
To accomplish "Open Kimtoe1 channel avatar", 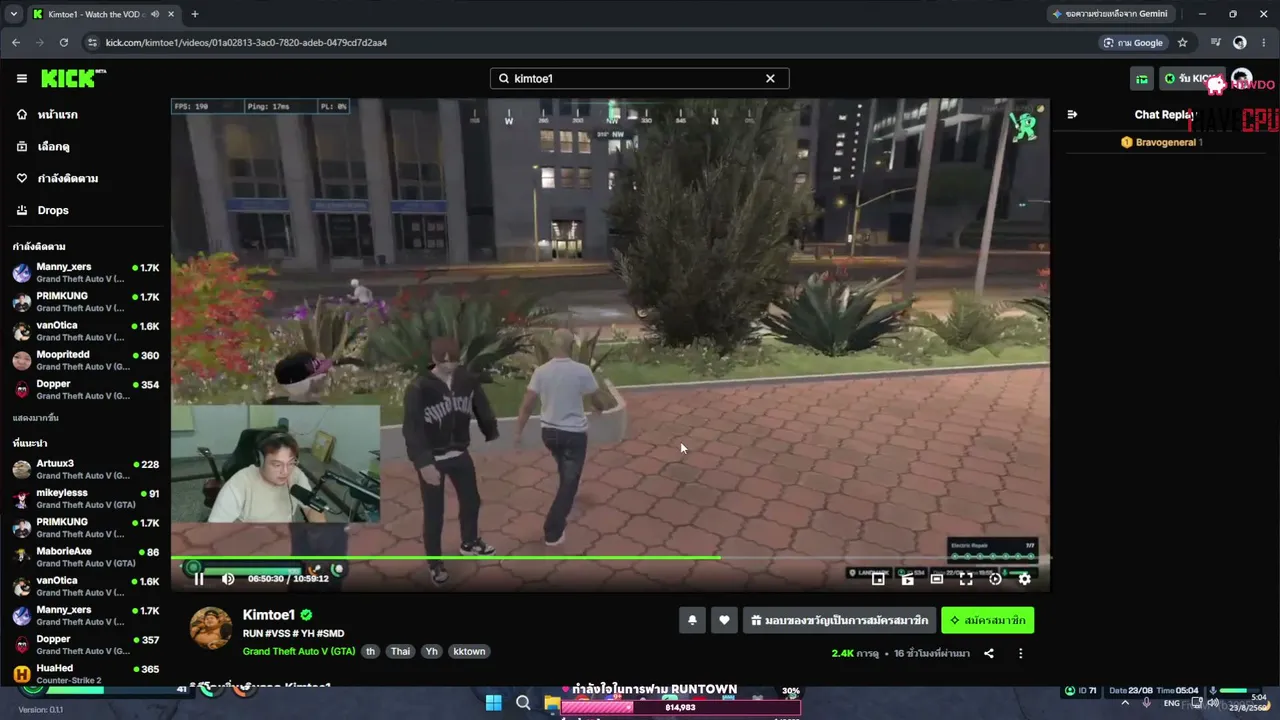I will pyautogui.click(x=211, y=628).
